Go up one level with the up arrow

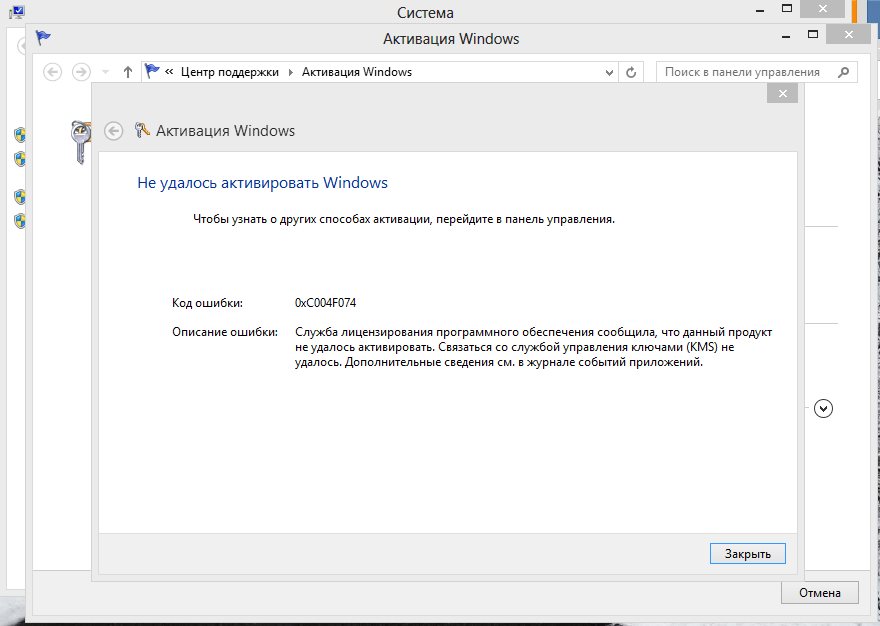pyautogui.click(x=128, y=72)
